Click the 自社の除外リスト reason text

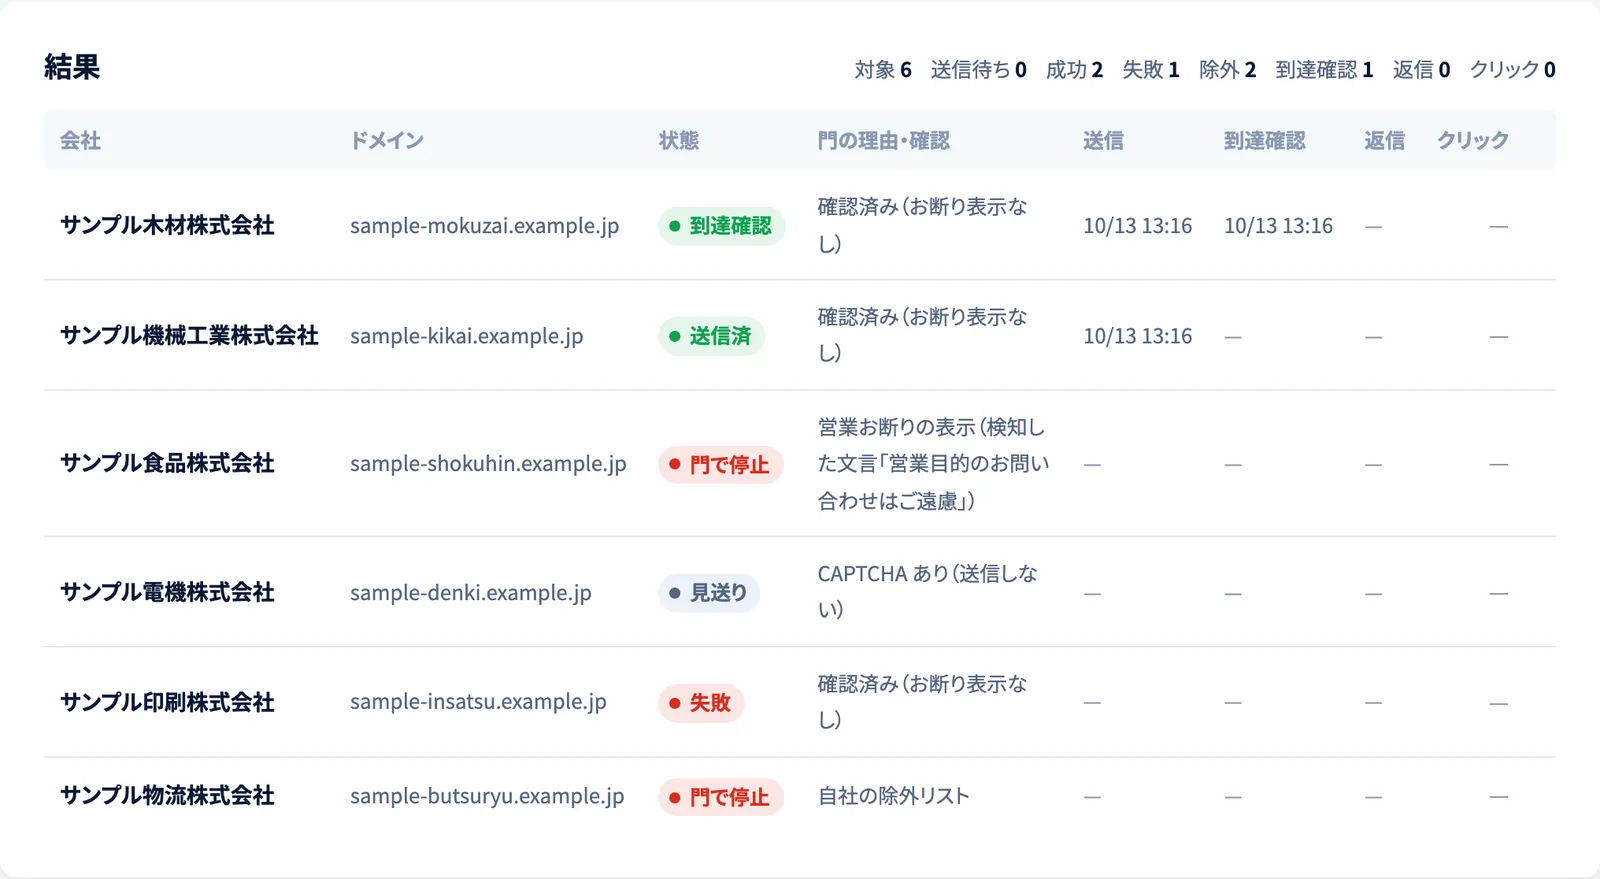pos(894,796)
